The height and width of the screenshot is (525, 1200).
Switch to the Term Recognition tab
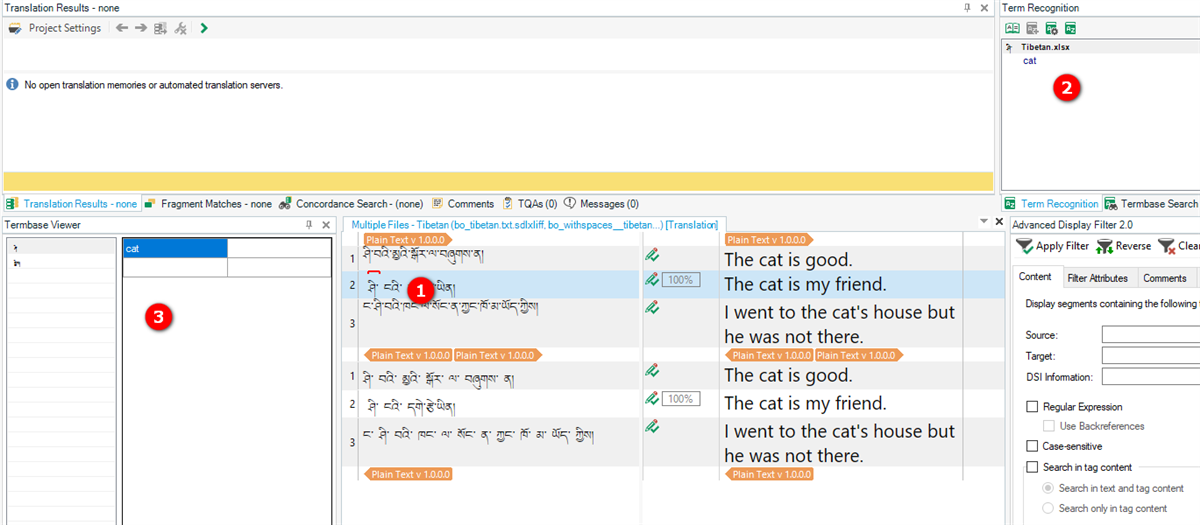pos(1051,204)
